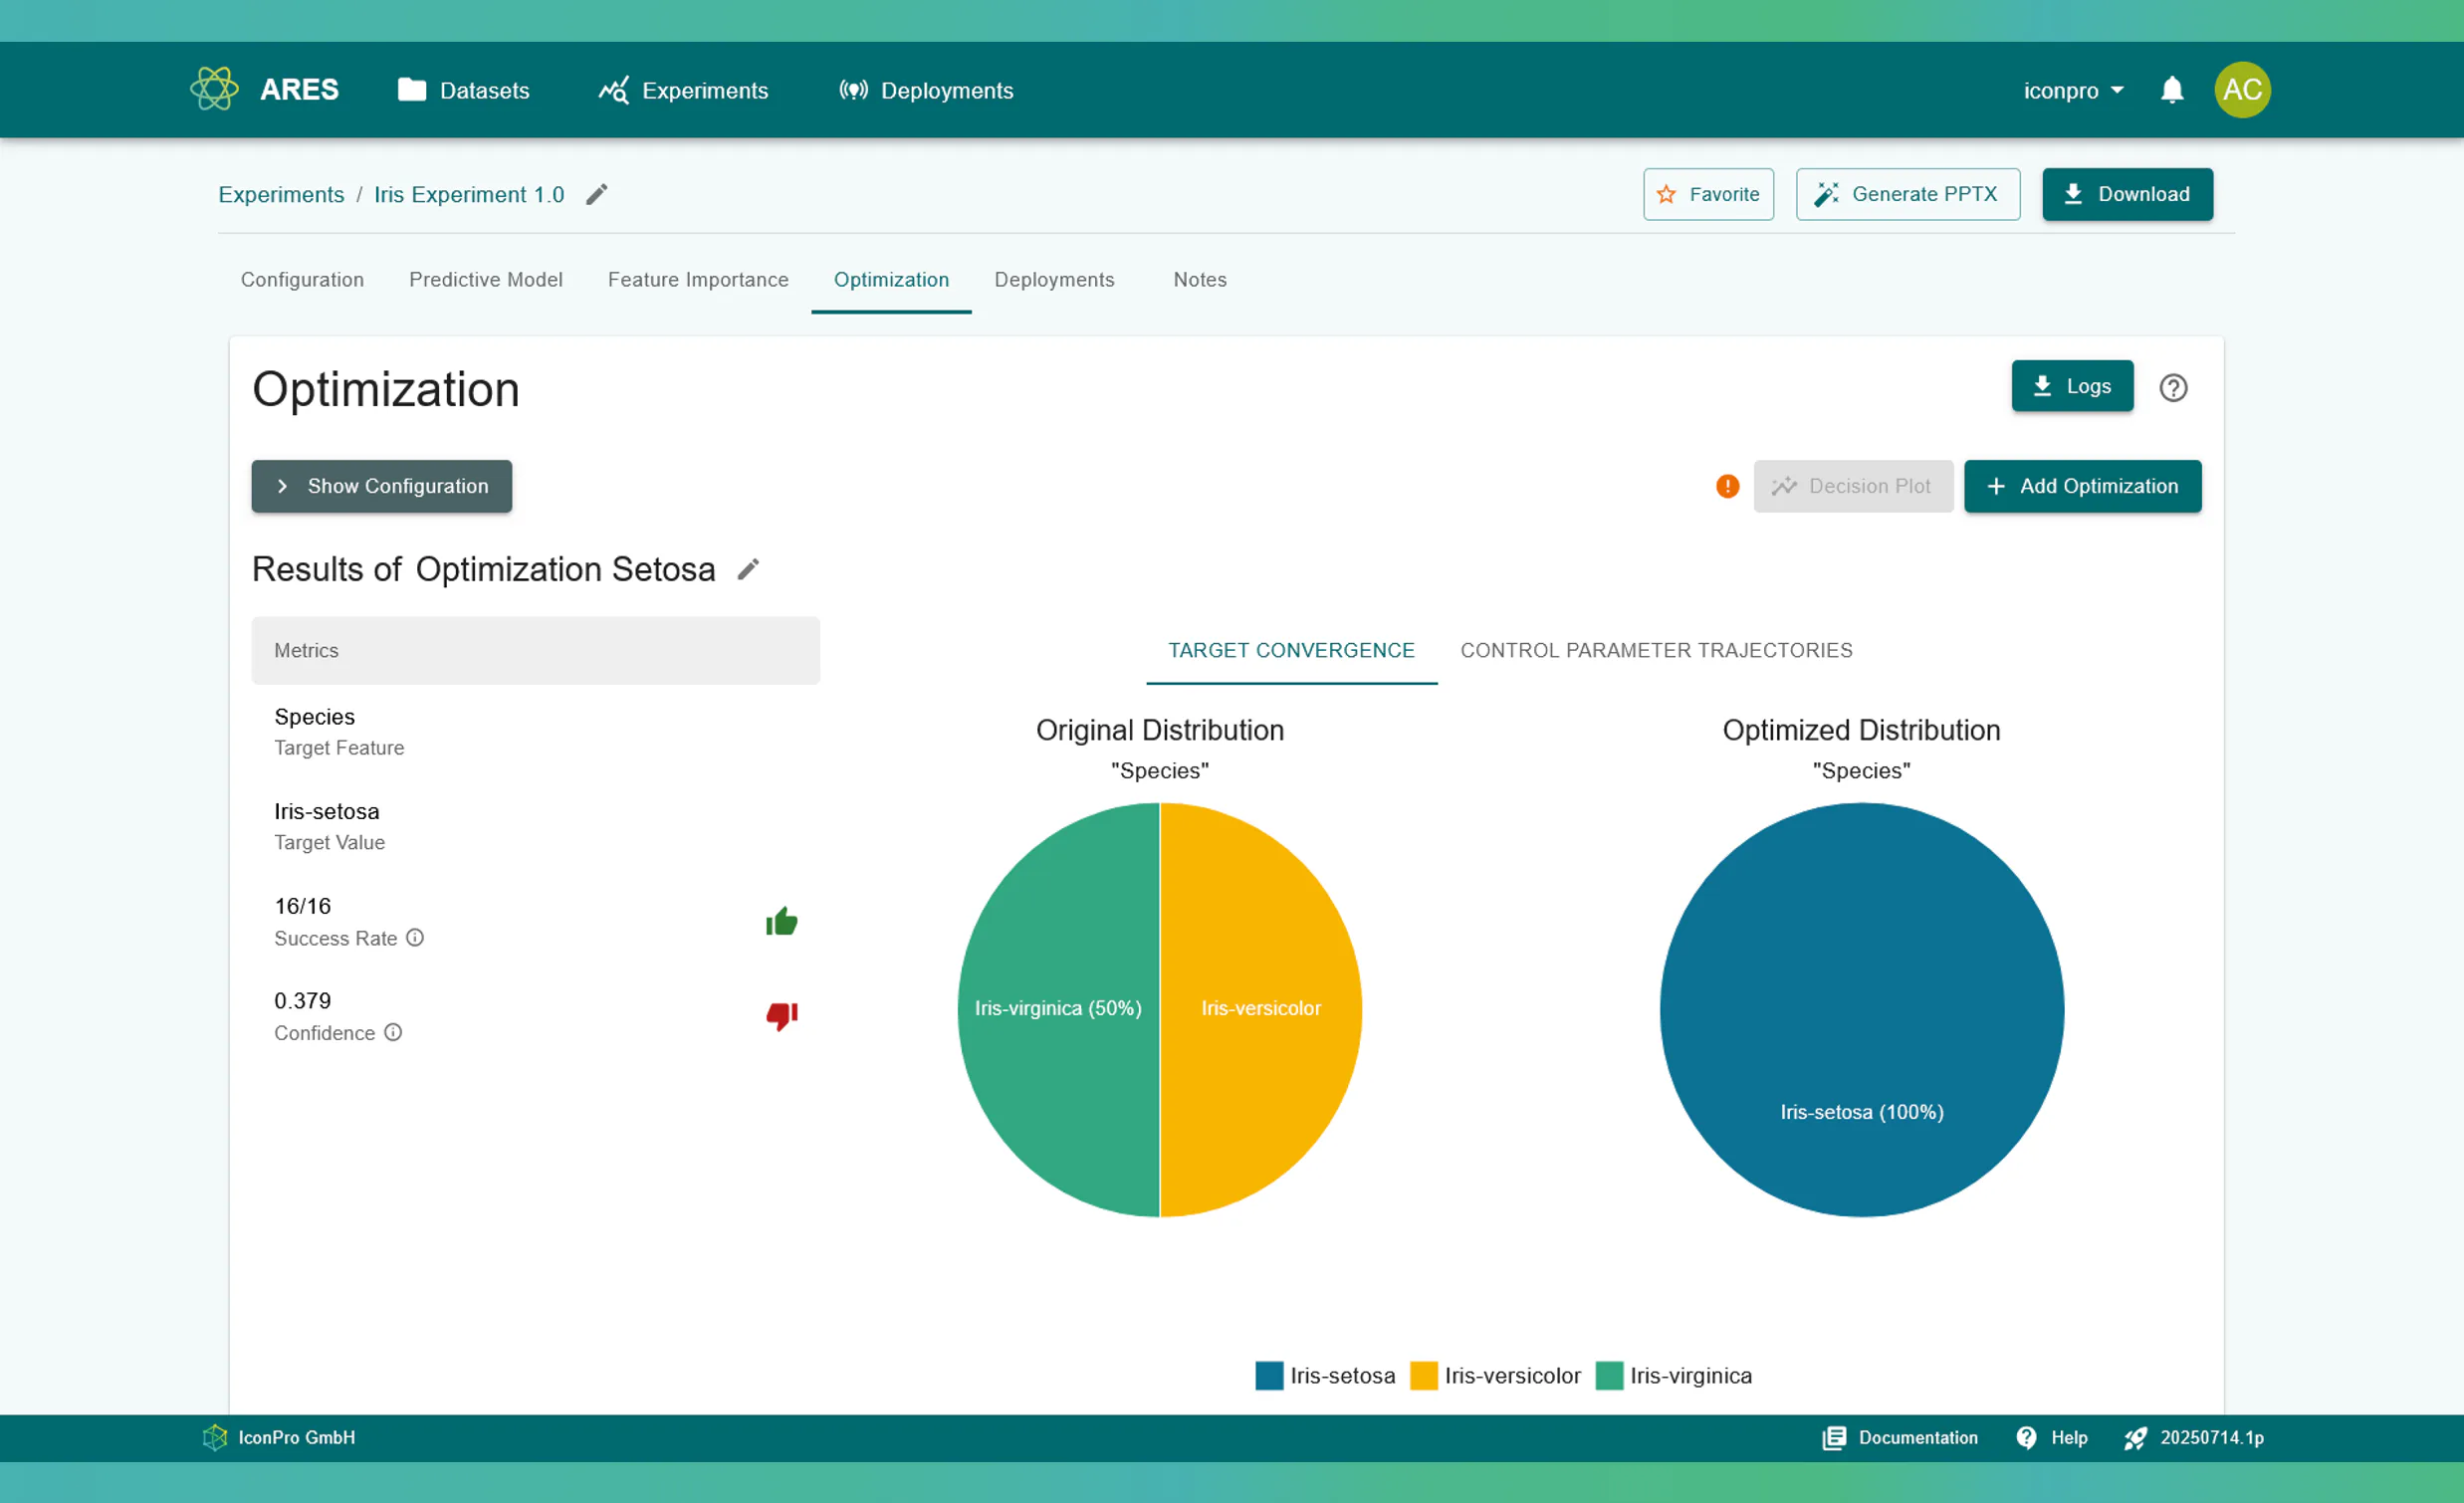Click the Experiments breadcrumb link
The height and width of the screenshot is (1503, 2464).
pyautogui.click(x=281, y=194)
